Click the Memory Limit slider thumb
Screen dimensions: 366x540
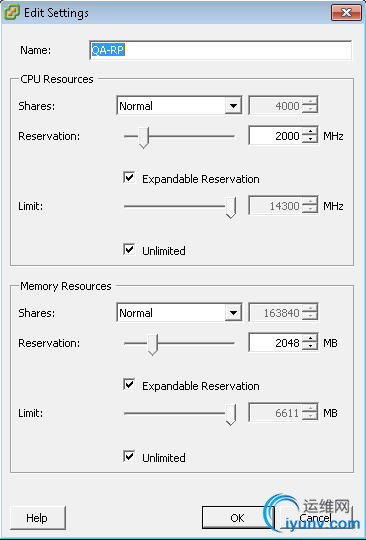pyautogui.click(x=231, y=415)
